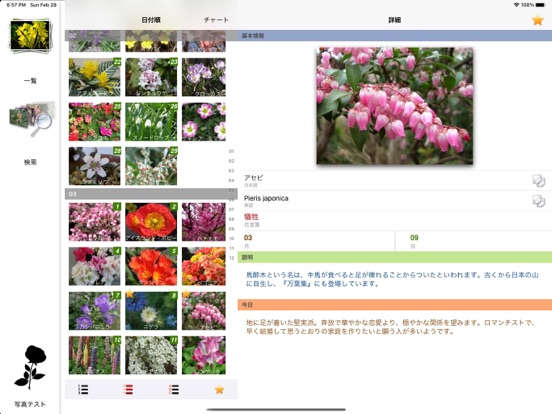Tap the orange 今日 section header
Viewport: 552px width, 414px height.
pyautogui.click(x=395, y=305)
